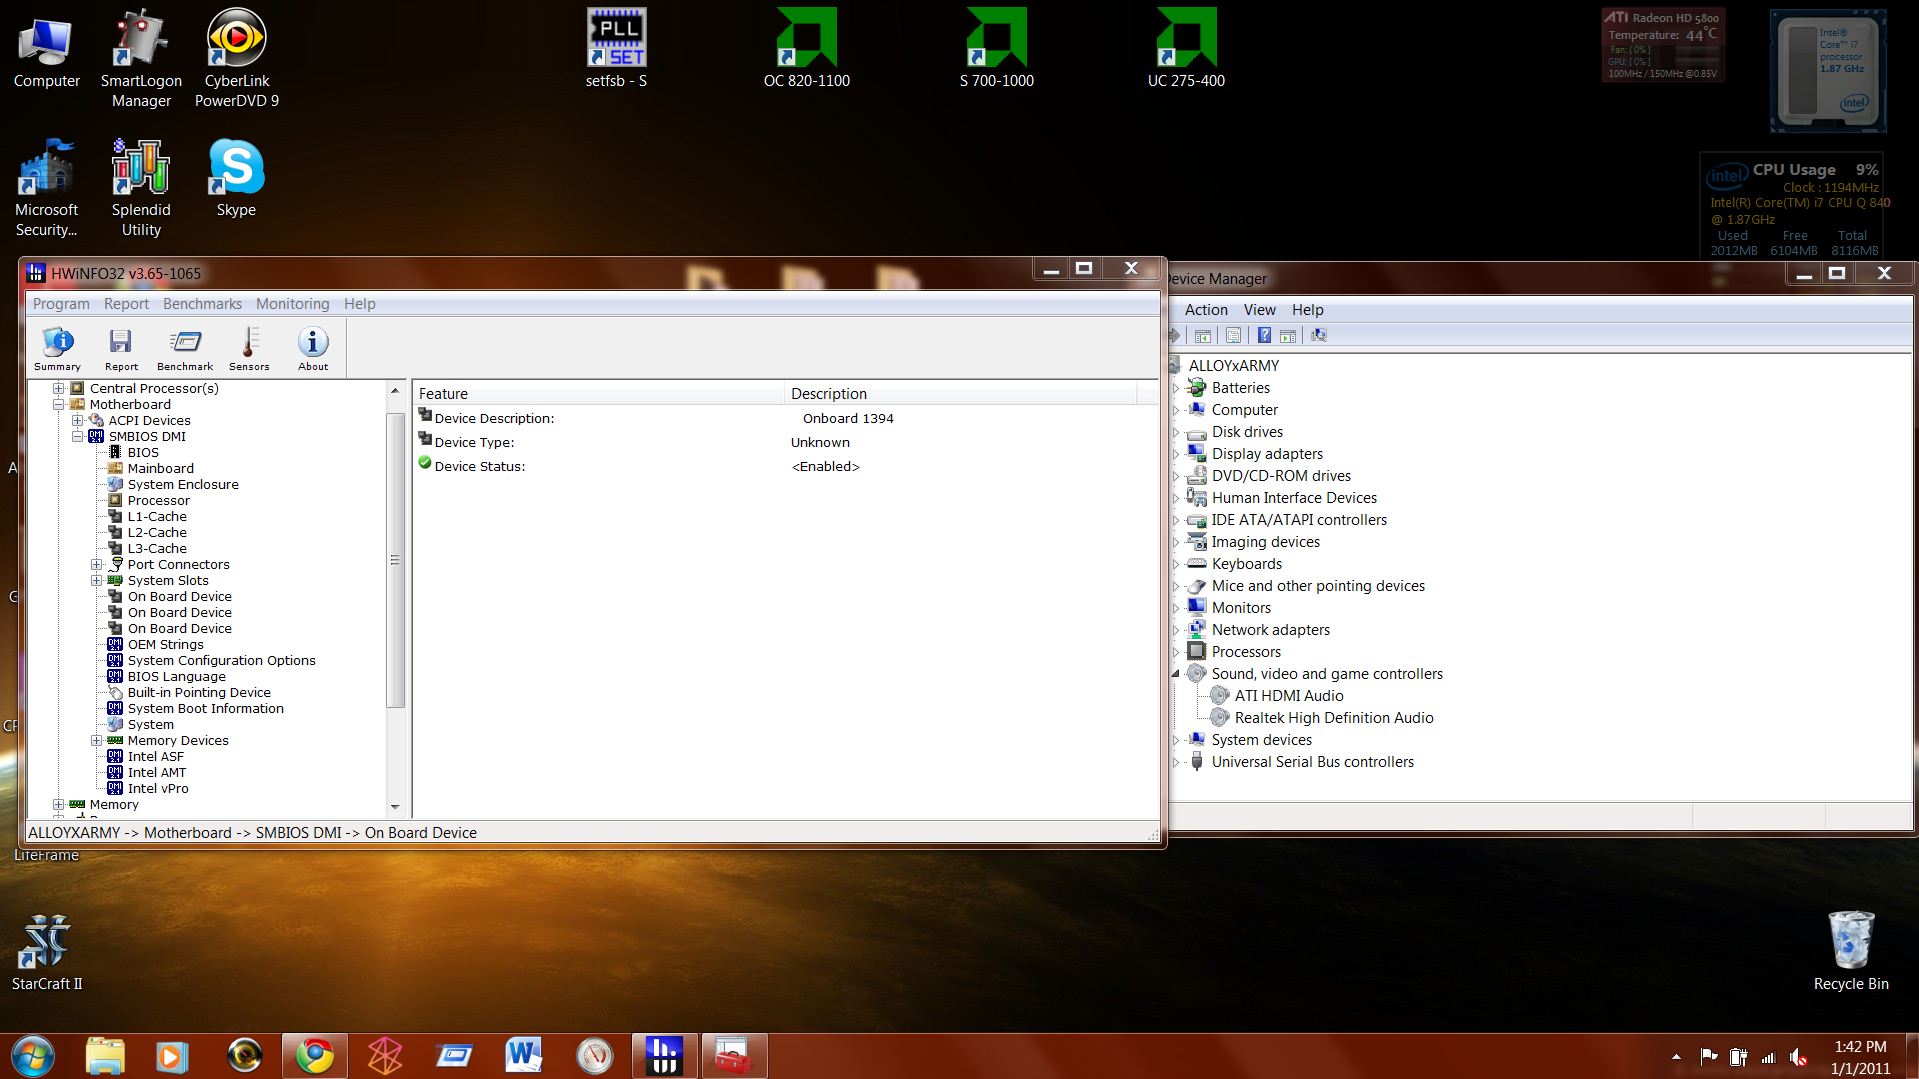This screenshot has height=1079, width=1919.
Task: Click the scroll down arrow in HWiNFO tree
Action: pyautogui.click(x=395, y=806)
